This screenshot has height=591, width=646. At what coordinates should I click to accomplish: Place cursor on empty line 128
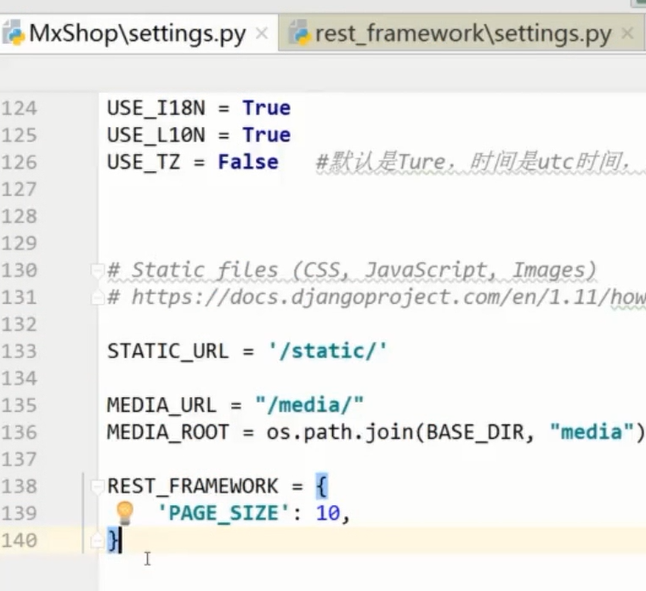[x=371, y=216]
